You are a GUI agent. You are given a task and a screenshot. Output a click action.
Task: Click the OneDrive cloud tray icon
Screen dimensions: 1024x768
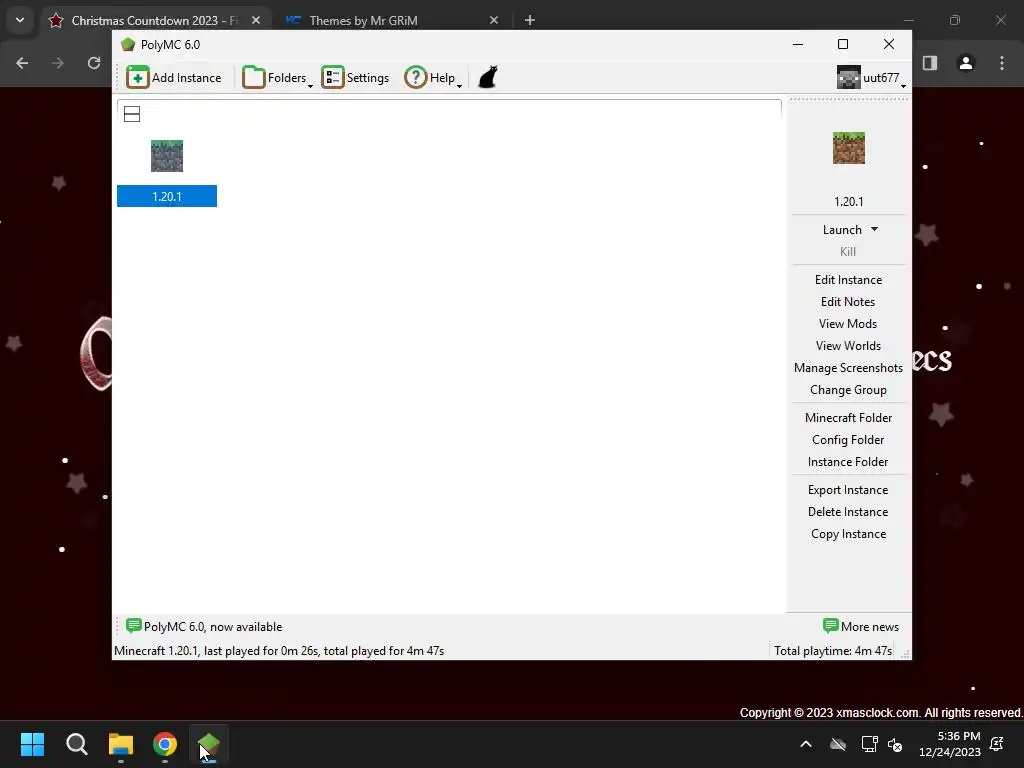838,744
